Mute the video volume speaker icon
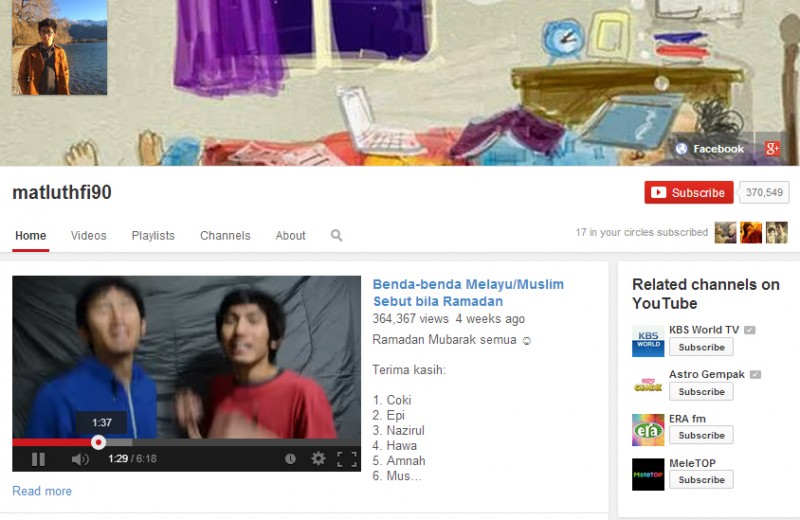 tap(79, 459)
